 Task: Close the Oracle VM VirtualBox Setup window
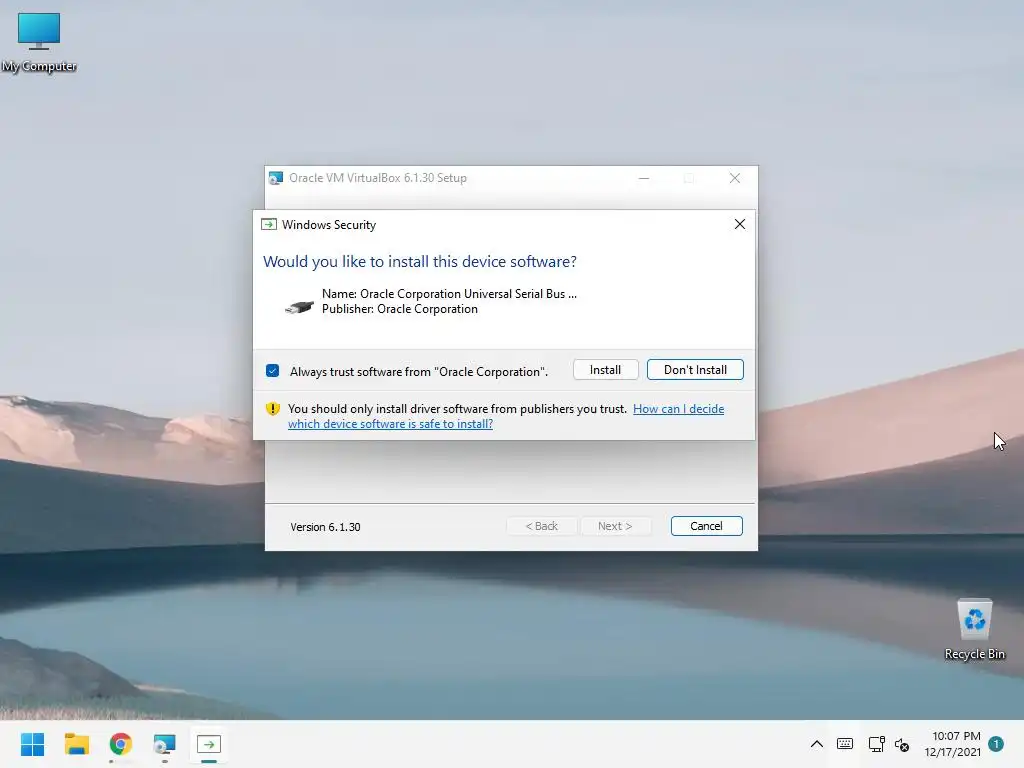pyautogui.click(x=735, y=178)
